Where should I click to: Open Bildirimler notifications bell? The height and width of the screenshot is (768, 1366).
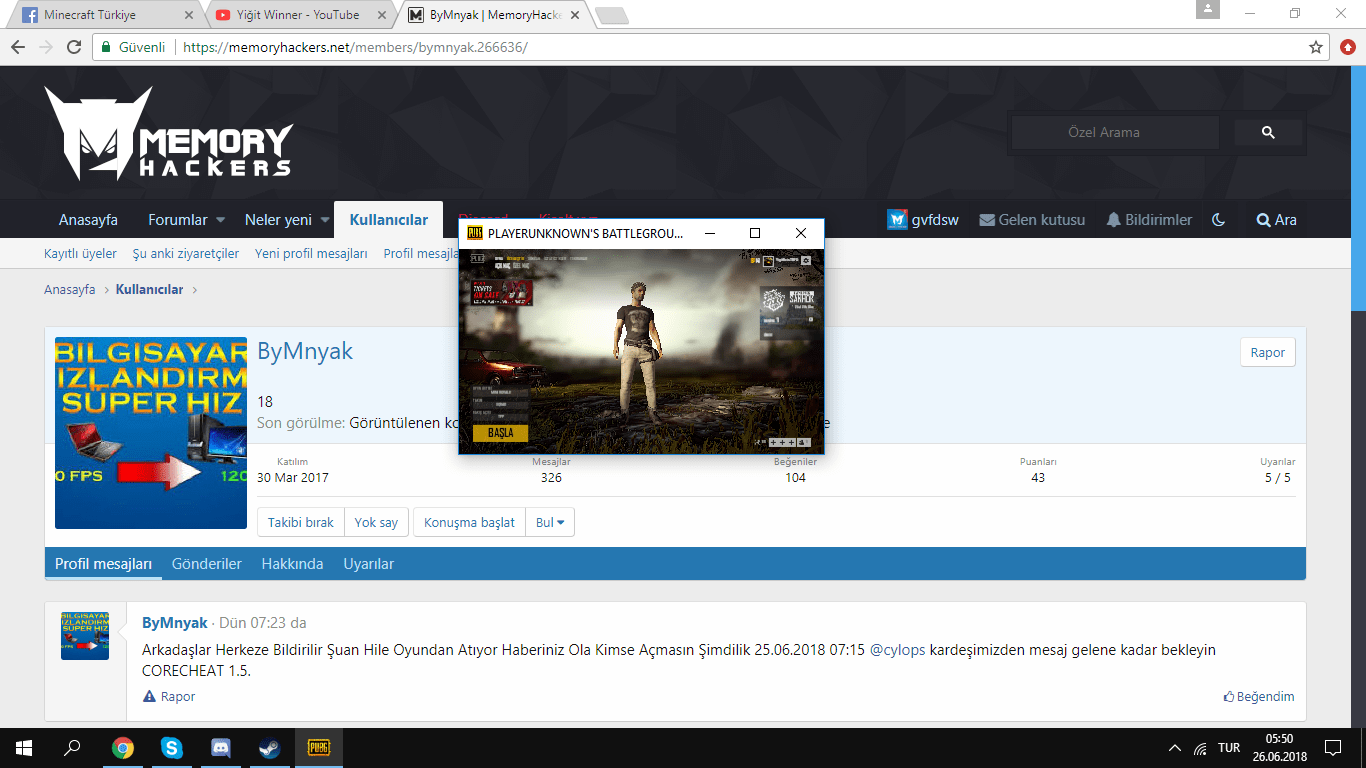[x=1149, y=220]
